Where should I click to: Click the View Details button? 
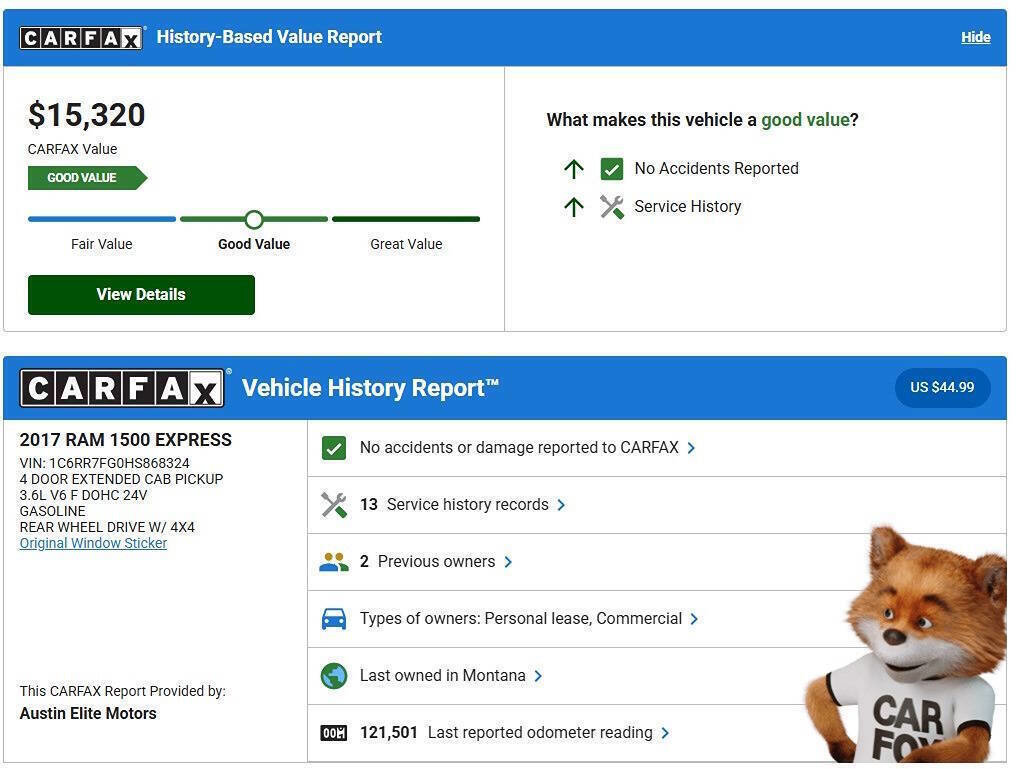click(x=140, y=294)
